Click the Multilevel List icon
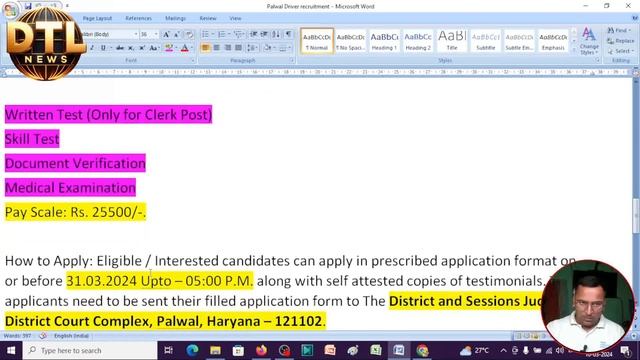The image size is (640, 360). tap(238, 35)
